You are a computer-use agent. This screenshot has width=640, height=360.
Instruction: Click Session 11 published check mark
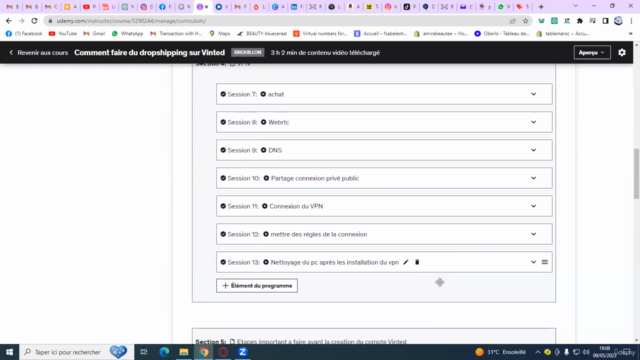pyautogui.click(x=223, y=206)
